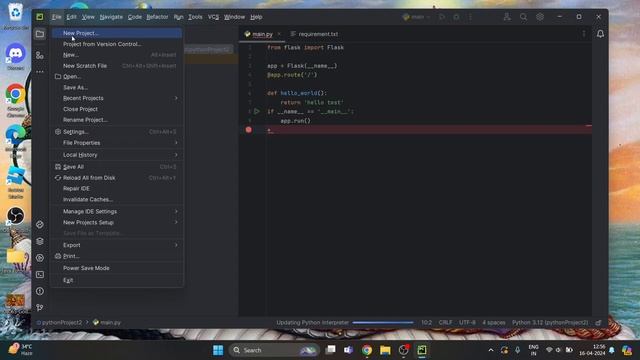Select Save All menu entry
The height and width of the screenshot is (360, 640).
coord(117,167)
